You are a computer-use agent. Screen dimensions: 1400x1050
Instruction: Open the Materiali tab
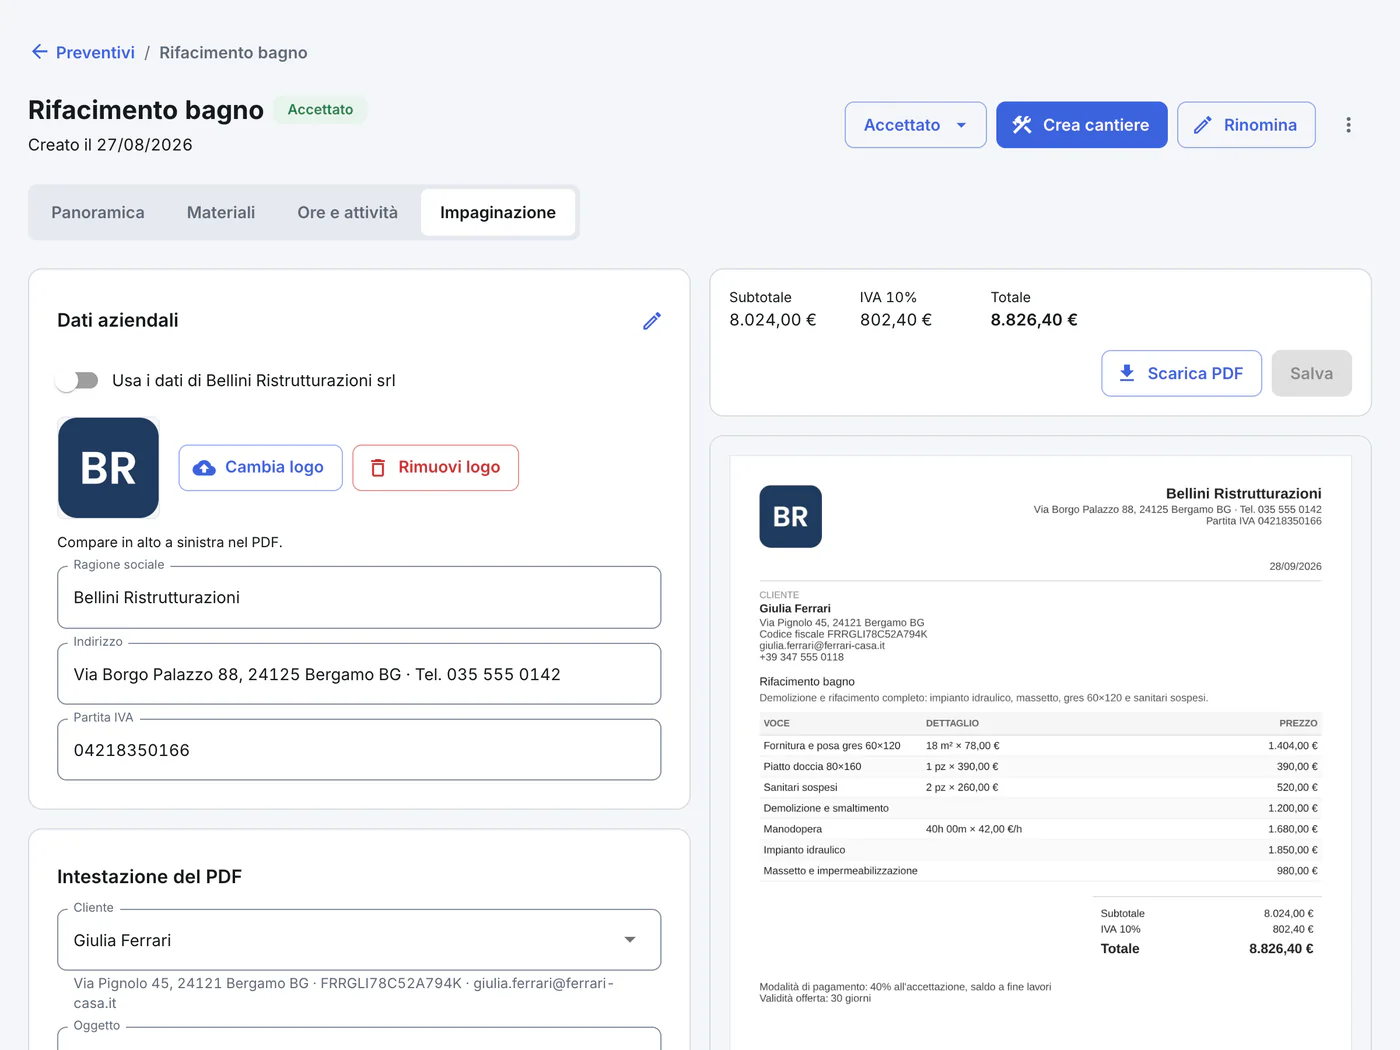(221, 212)
